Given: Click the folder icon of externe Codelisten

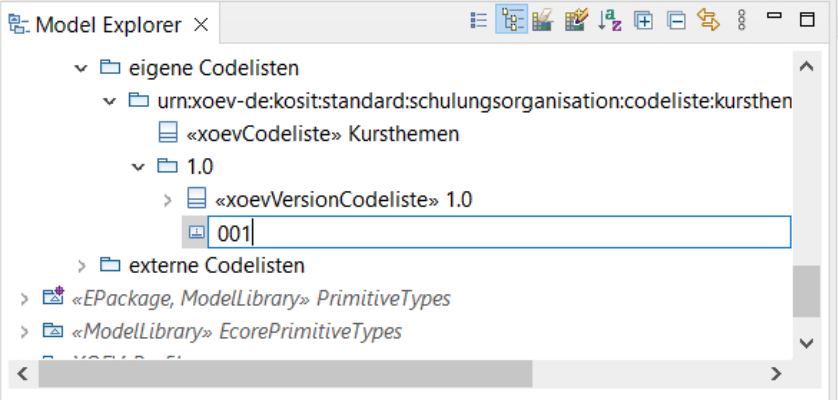Looking at the screenshot, I should pos(110,264).
